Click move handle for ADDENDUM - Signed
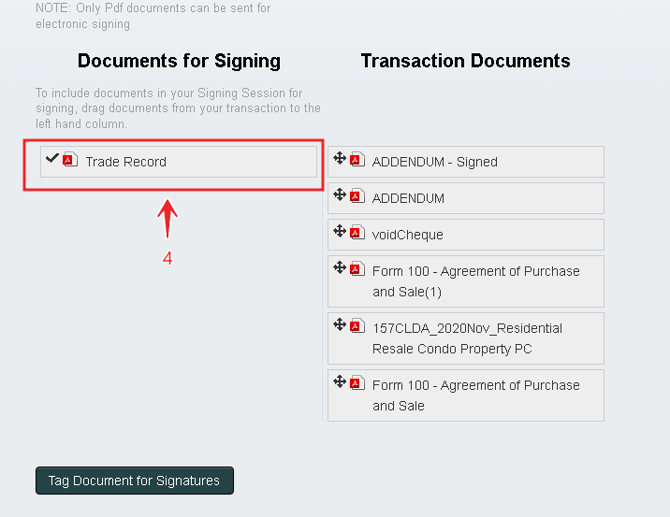 (x=340, y=158)
